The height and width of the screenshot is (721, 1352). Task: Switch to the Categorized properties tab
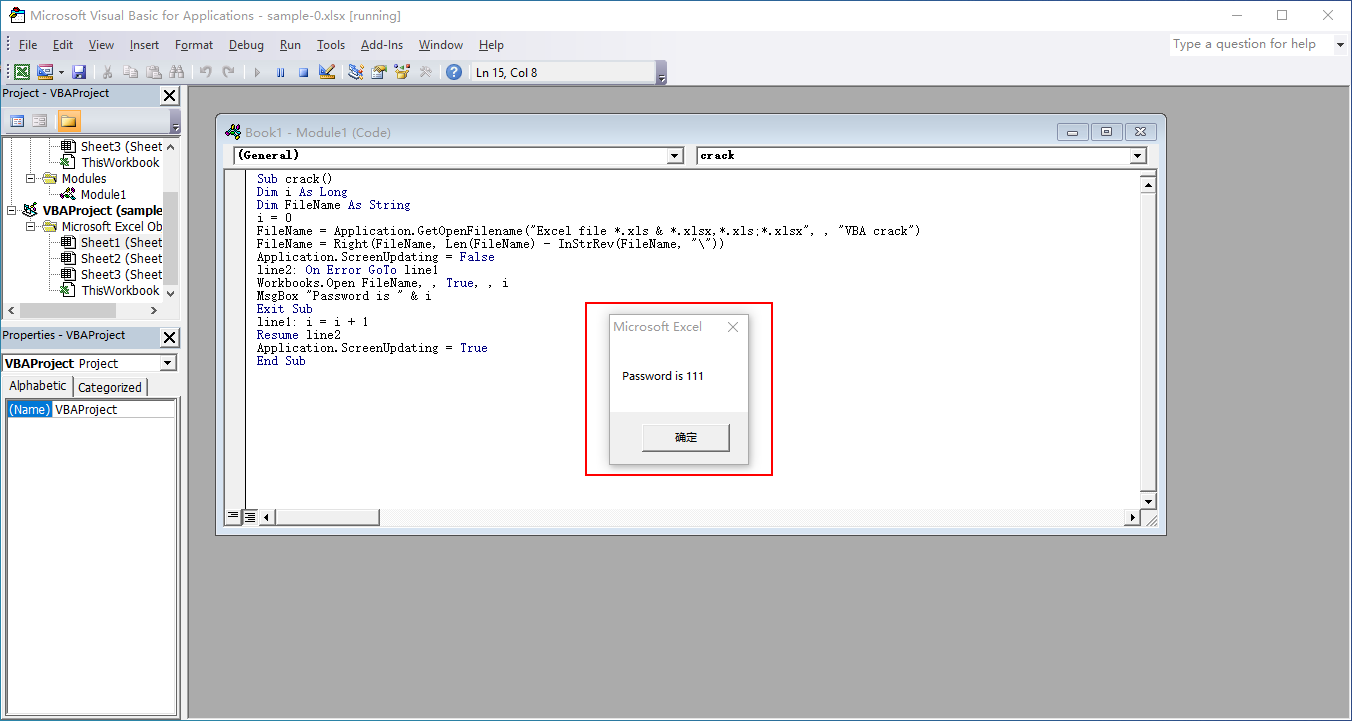[x=110, y=387]
